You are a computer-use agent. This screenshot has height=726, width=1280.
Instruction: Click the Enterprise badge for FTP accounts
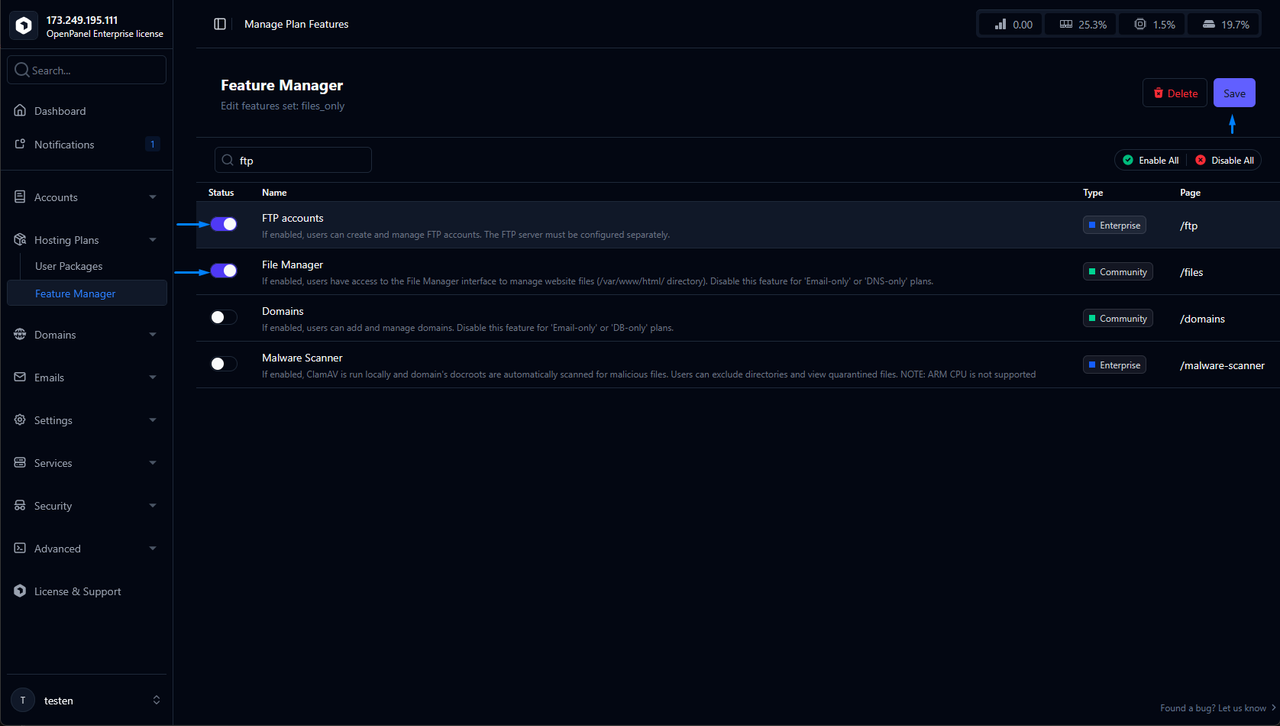click(1114, 225)
